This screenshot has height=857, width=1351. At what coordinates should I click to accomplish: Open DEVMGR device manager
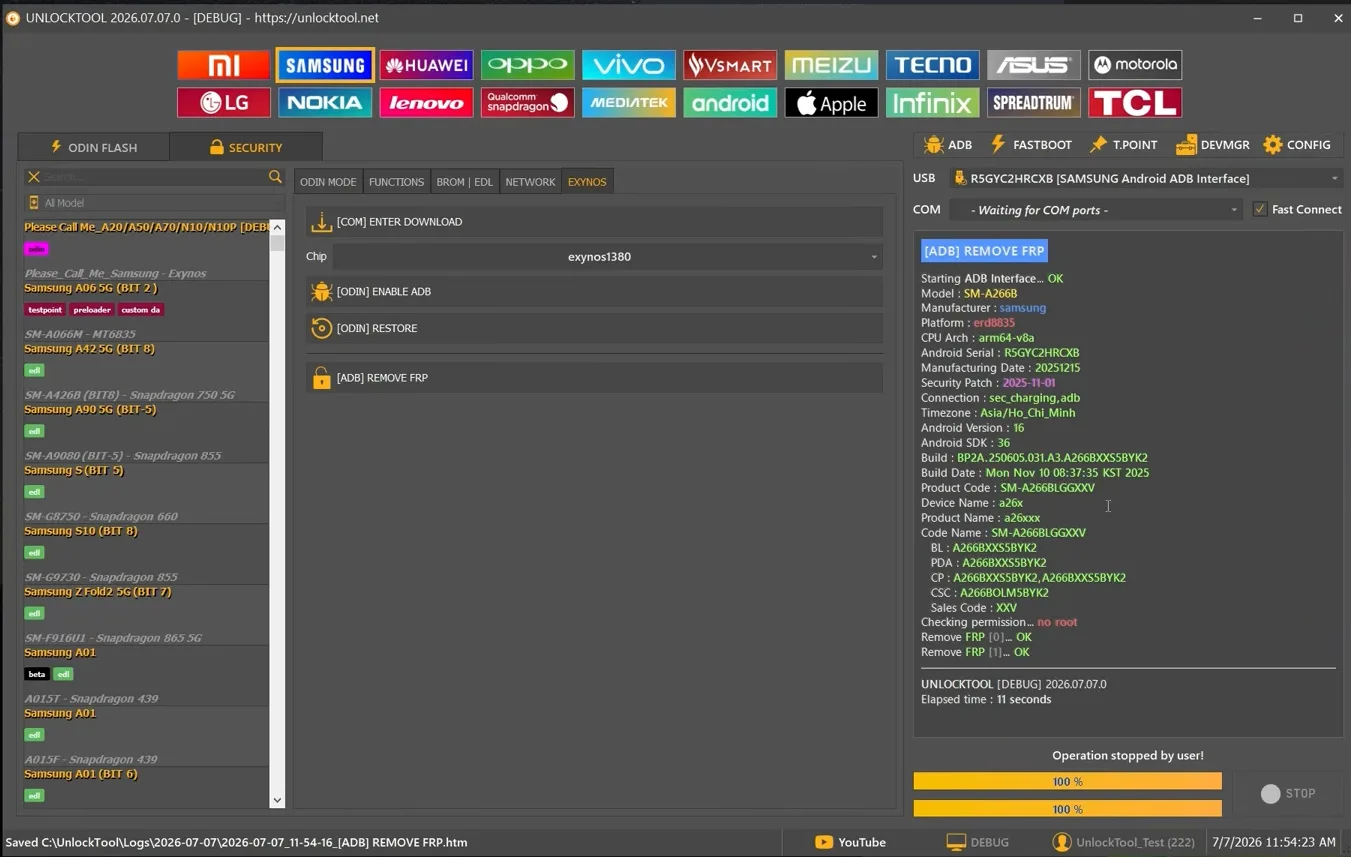click(x=1212, y=145)
